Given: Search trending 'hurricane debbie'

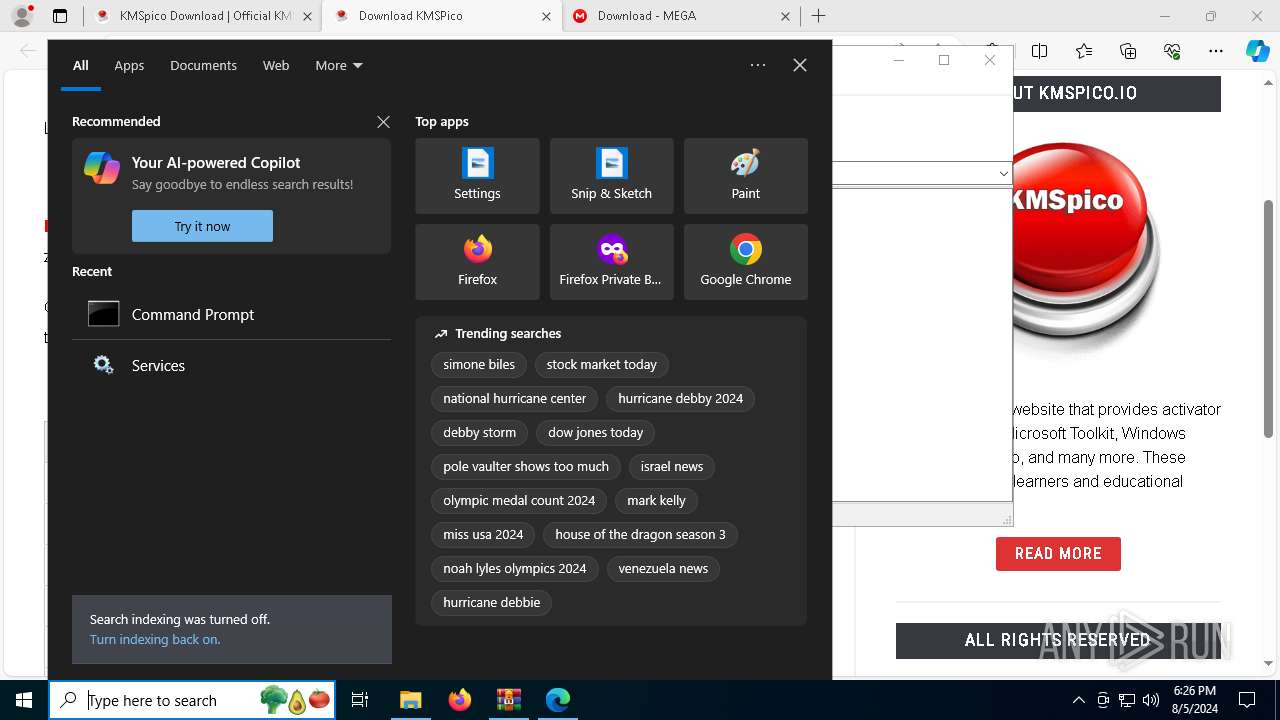Looking at the screenshot, I should pos(492,603).
